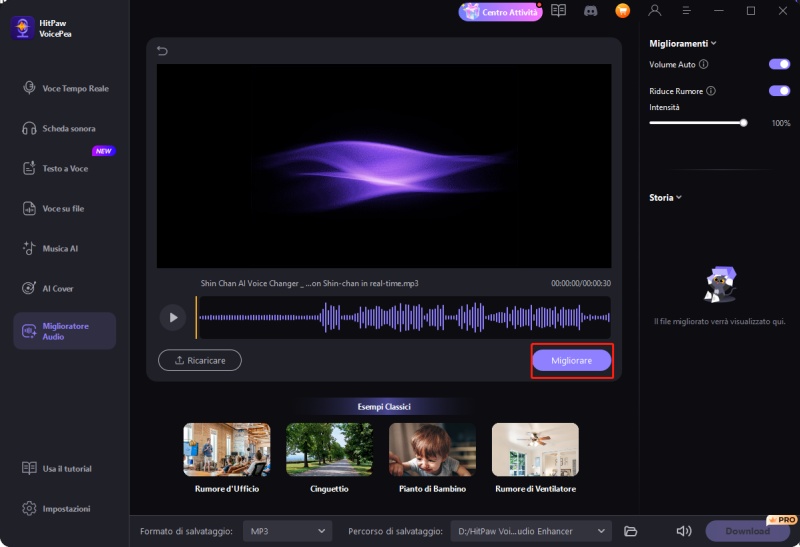Open the MP3 save format dropdown
800x547 pixels.
[x=288, y=531]
